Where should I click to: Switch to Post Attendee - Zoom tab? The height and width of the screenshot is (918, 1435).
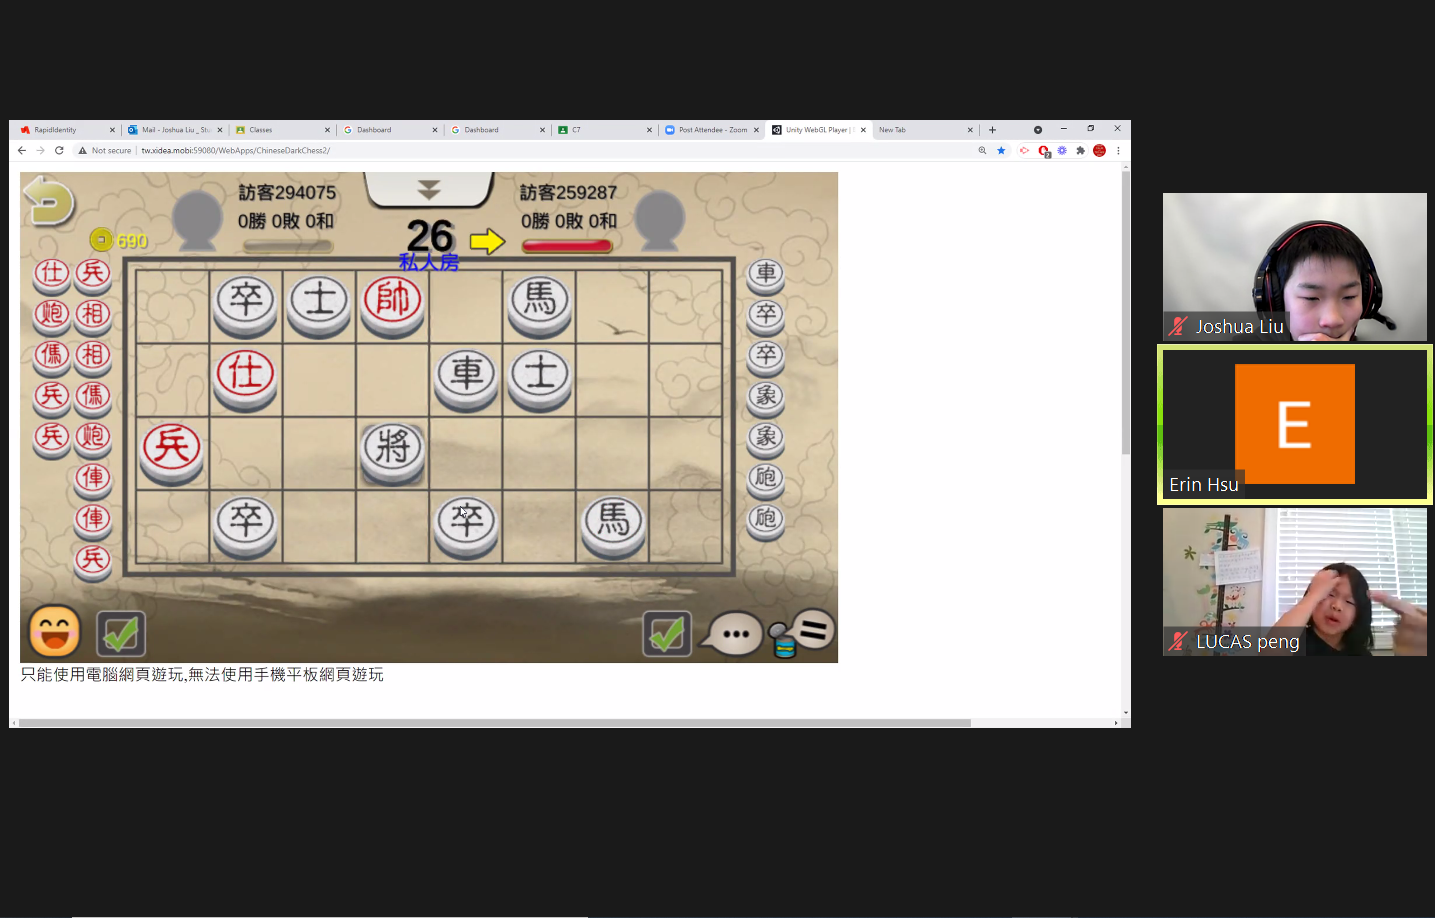click(x=712, y=130)
